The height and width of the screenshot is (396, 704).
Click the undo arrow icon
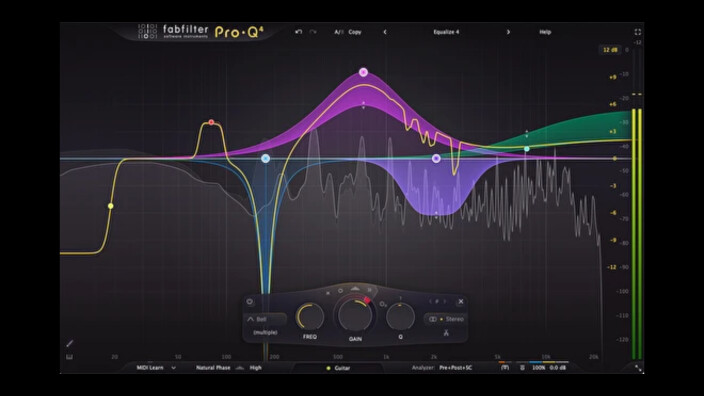tap(299, 32)
